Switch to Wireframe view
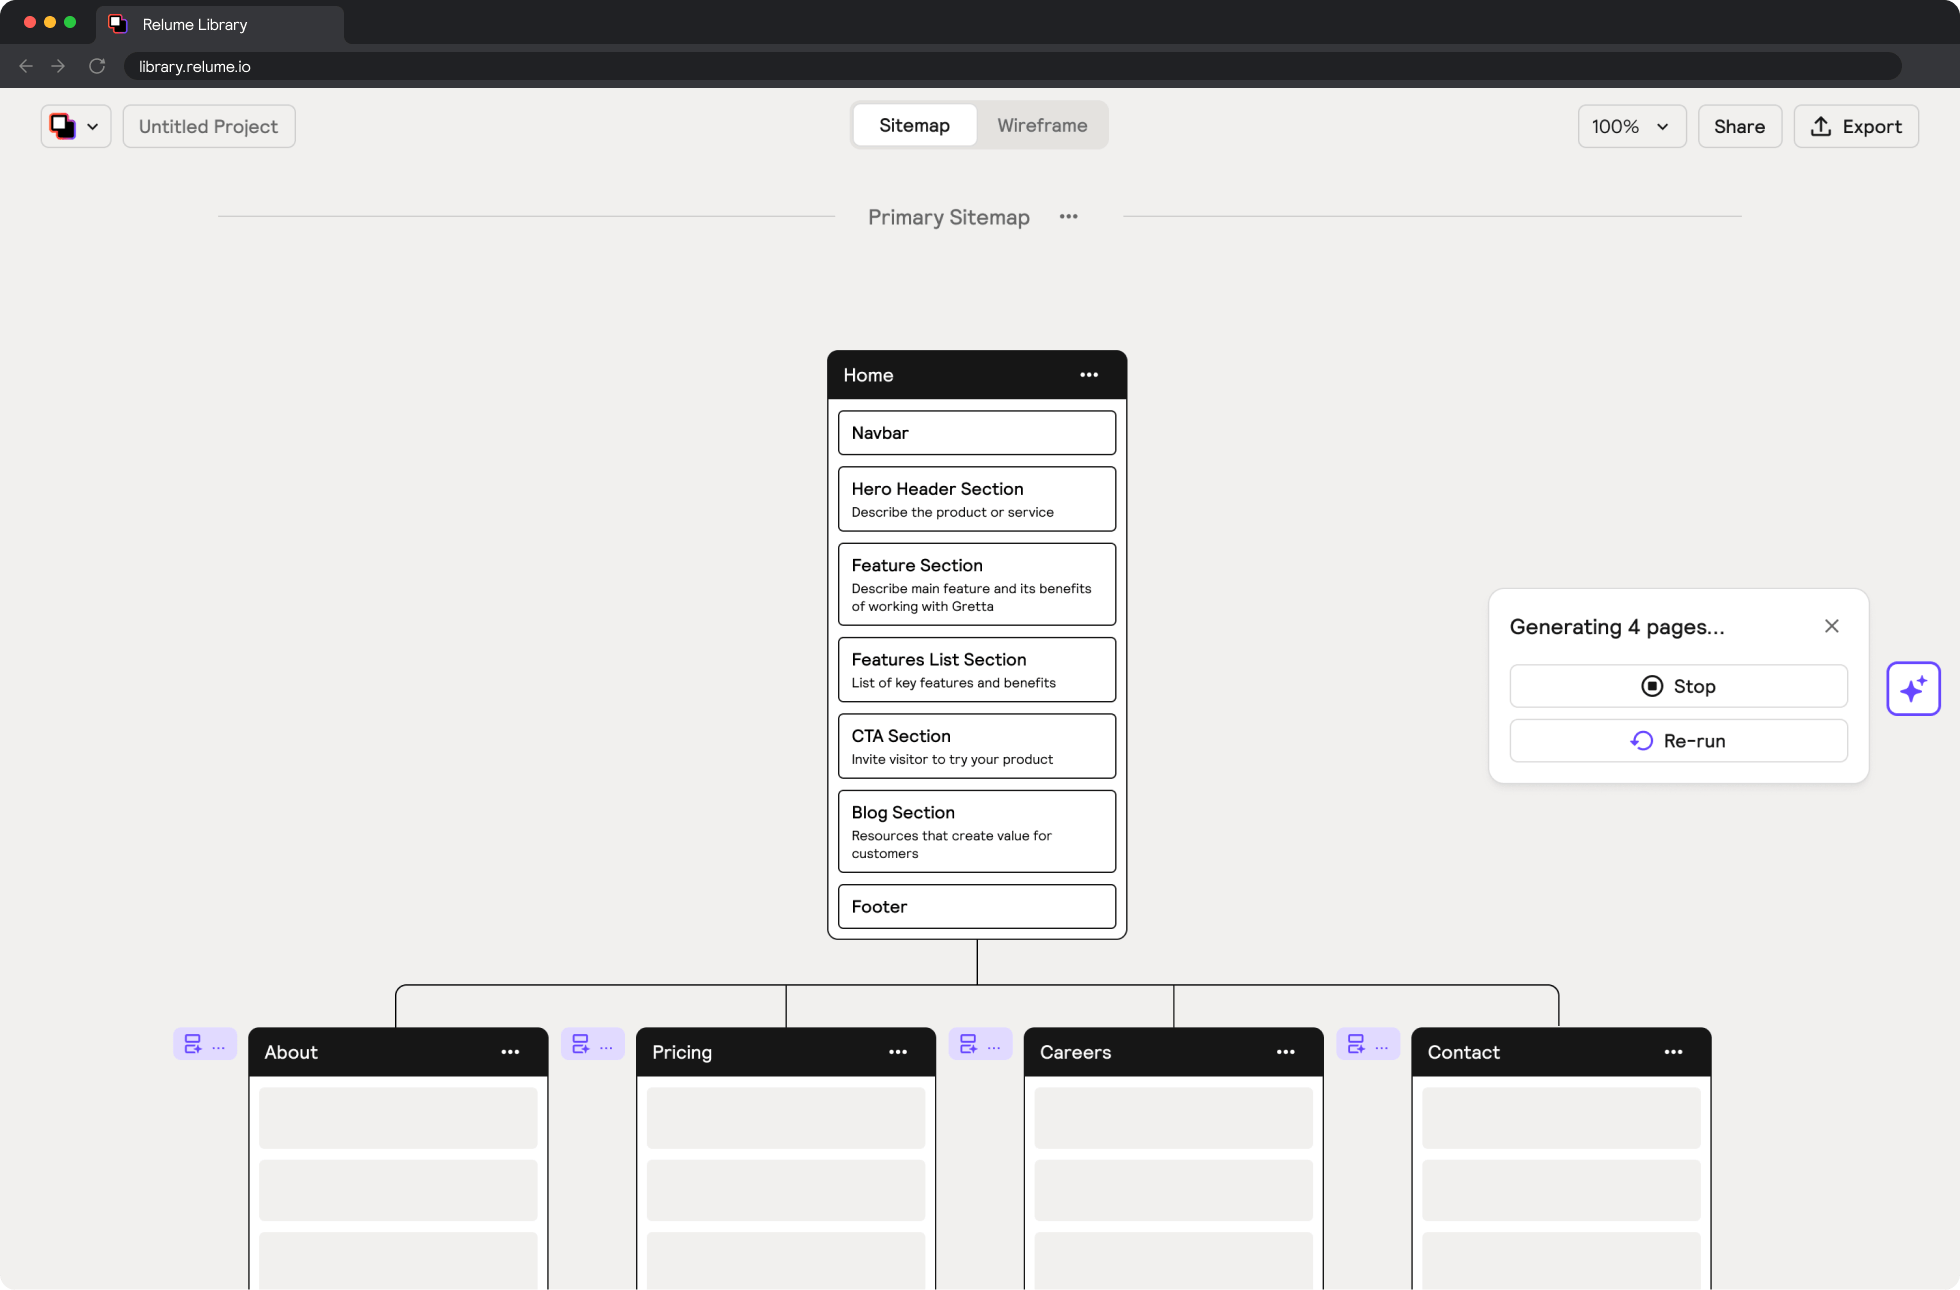Screen dimensions: 1960x1290 [x=1041, y=125]
